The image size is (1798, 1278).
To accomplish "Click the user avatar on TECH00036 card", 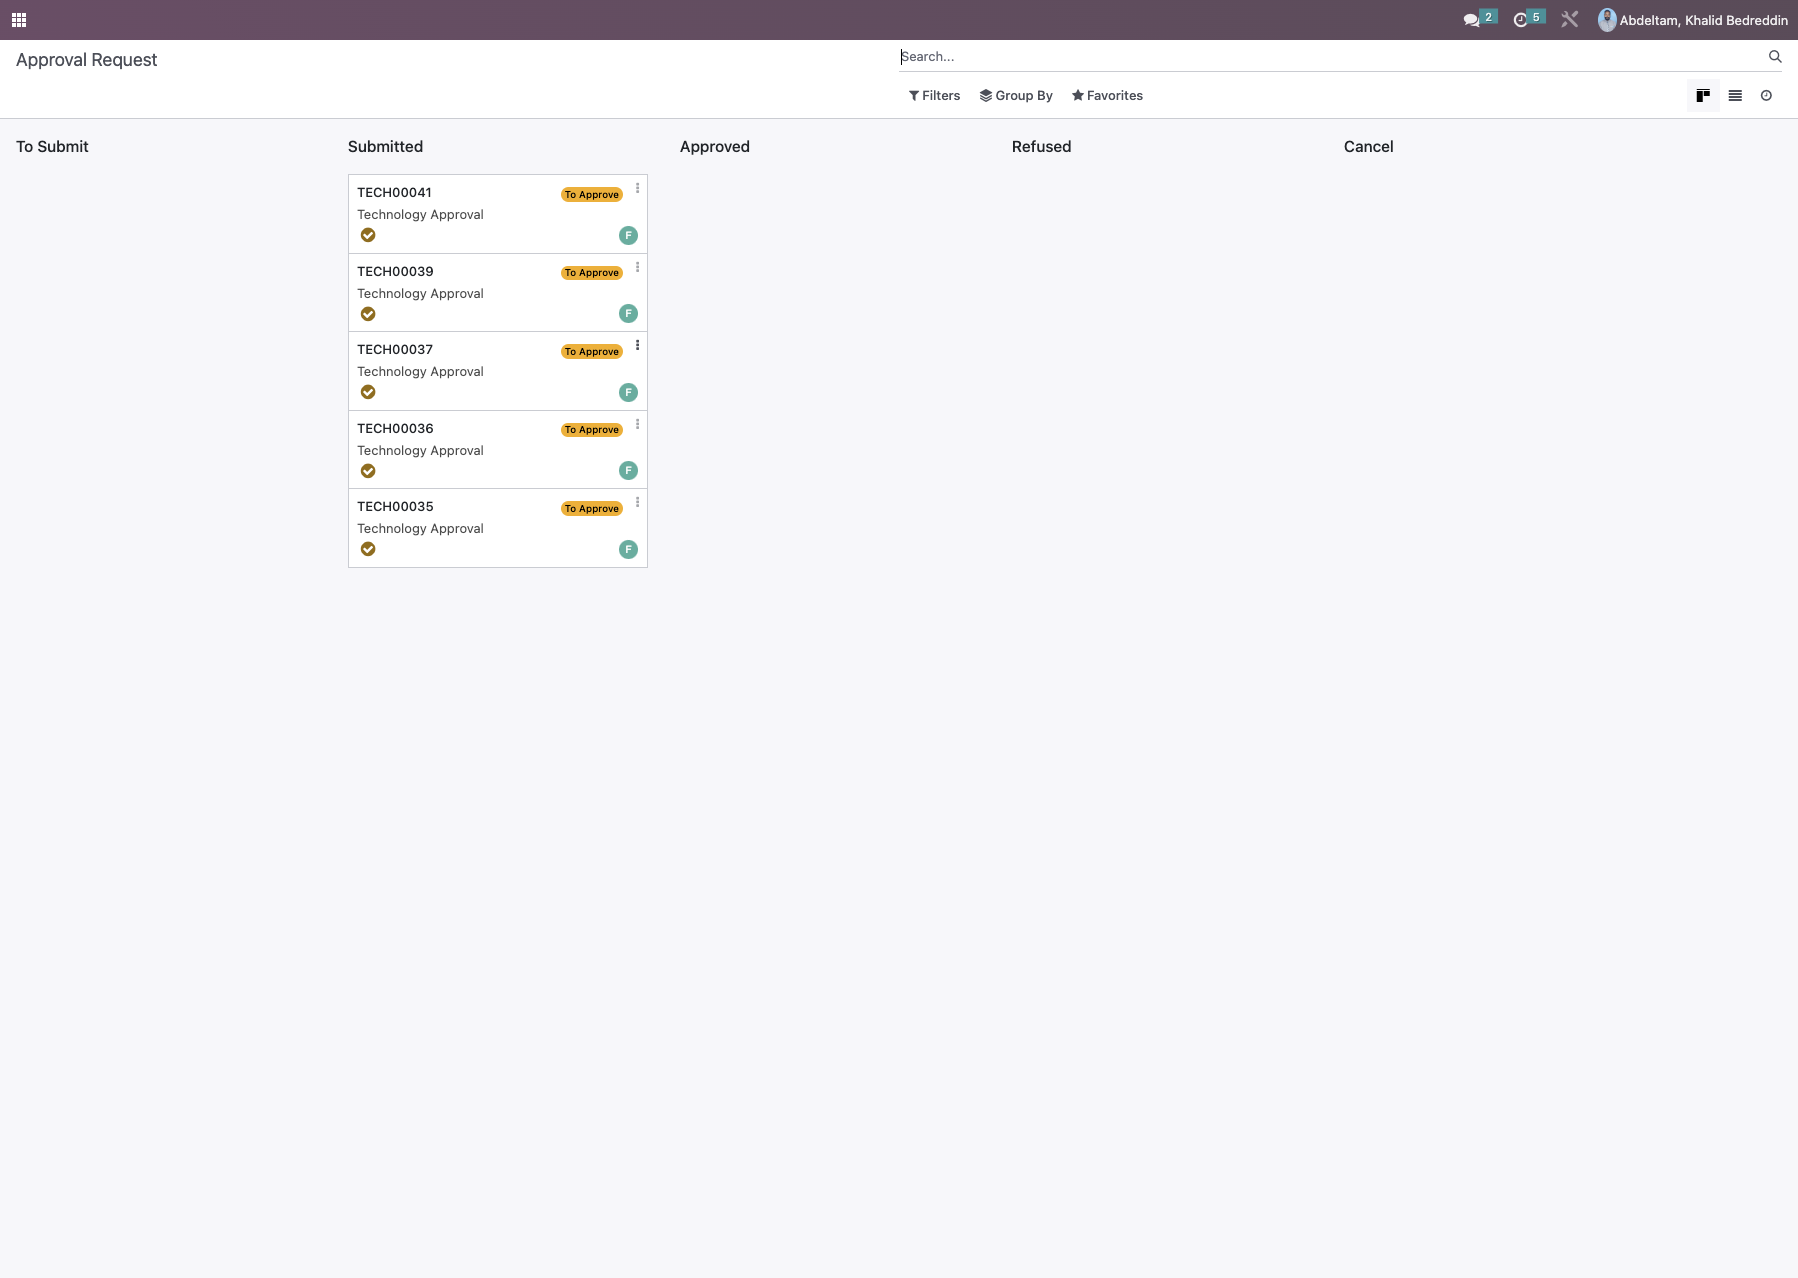I will coord(628,471).
